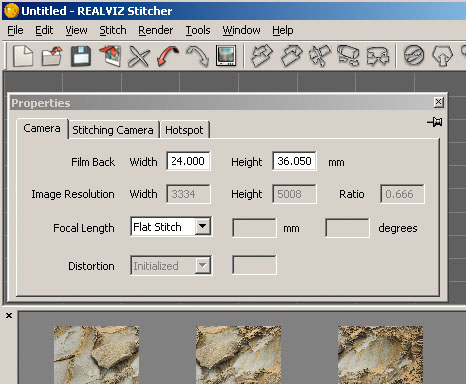Viewport: 466px width, 384px height.
Task: Open the Stitch menu
Action: click(113, 30)
